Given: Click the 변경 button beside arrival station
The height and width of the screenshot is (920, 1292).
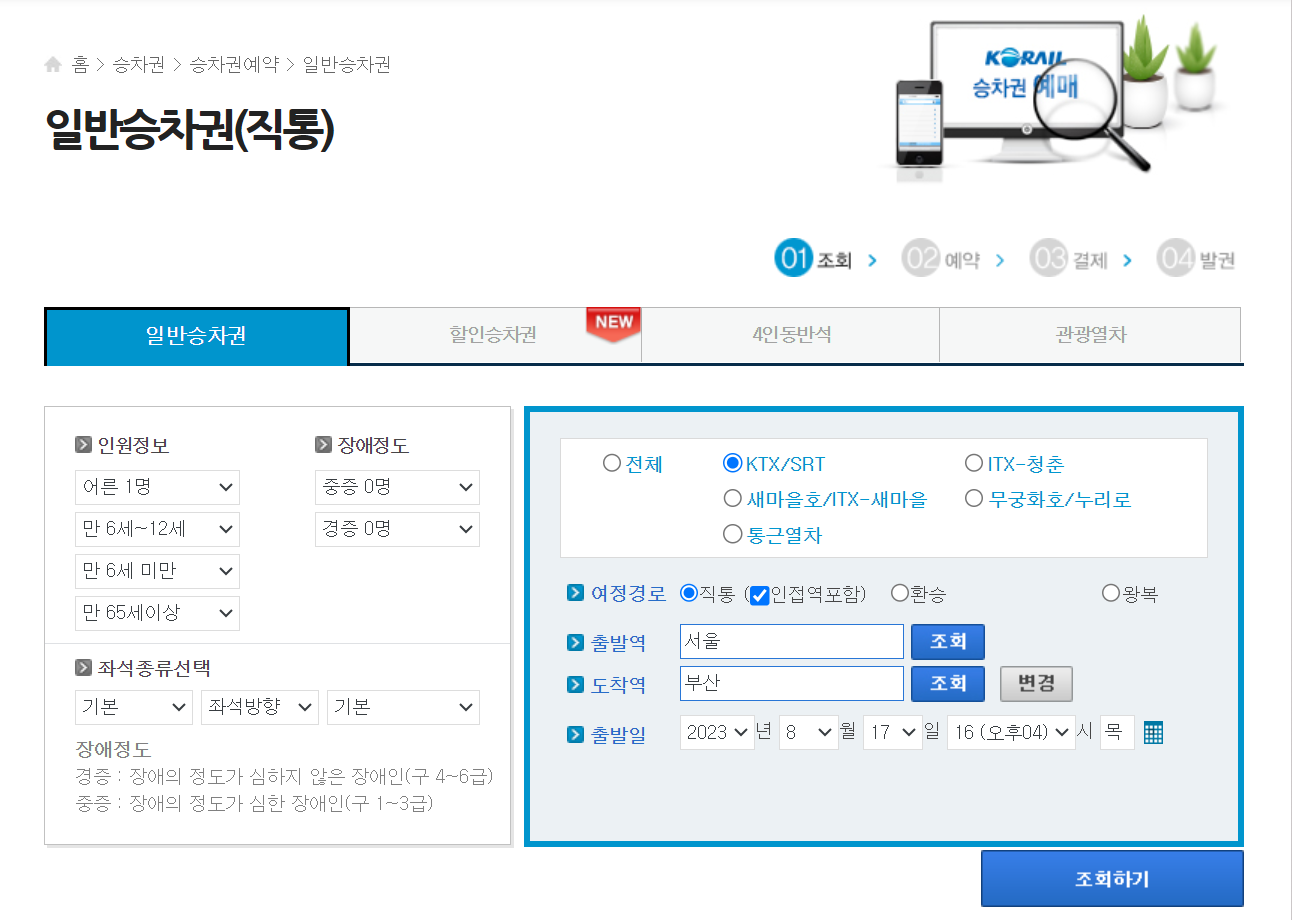Looking at the screenshot, I should [x=1036, y=683].
